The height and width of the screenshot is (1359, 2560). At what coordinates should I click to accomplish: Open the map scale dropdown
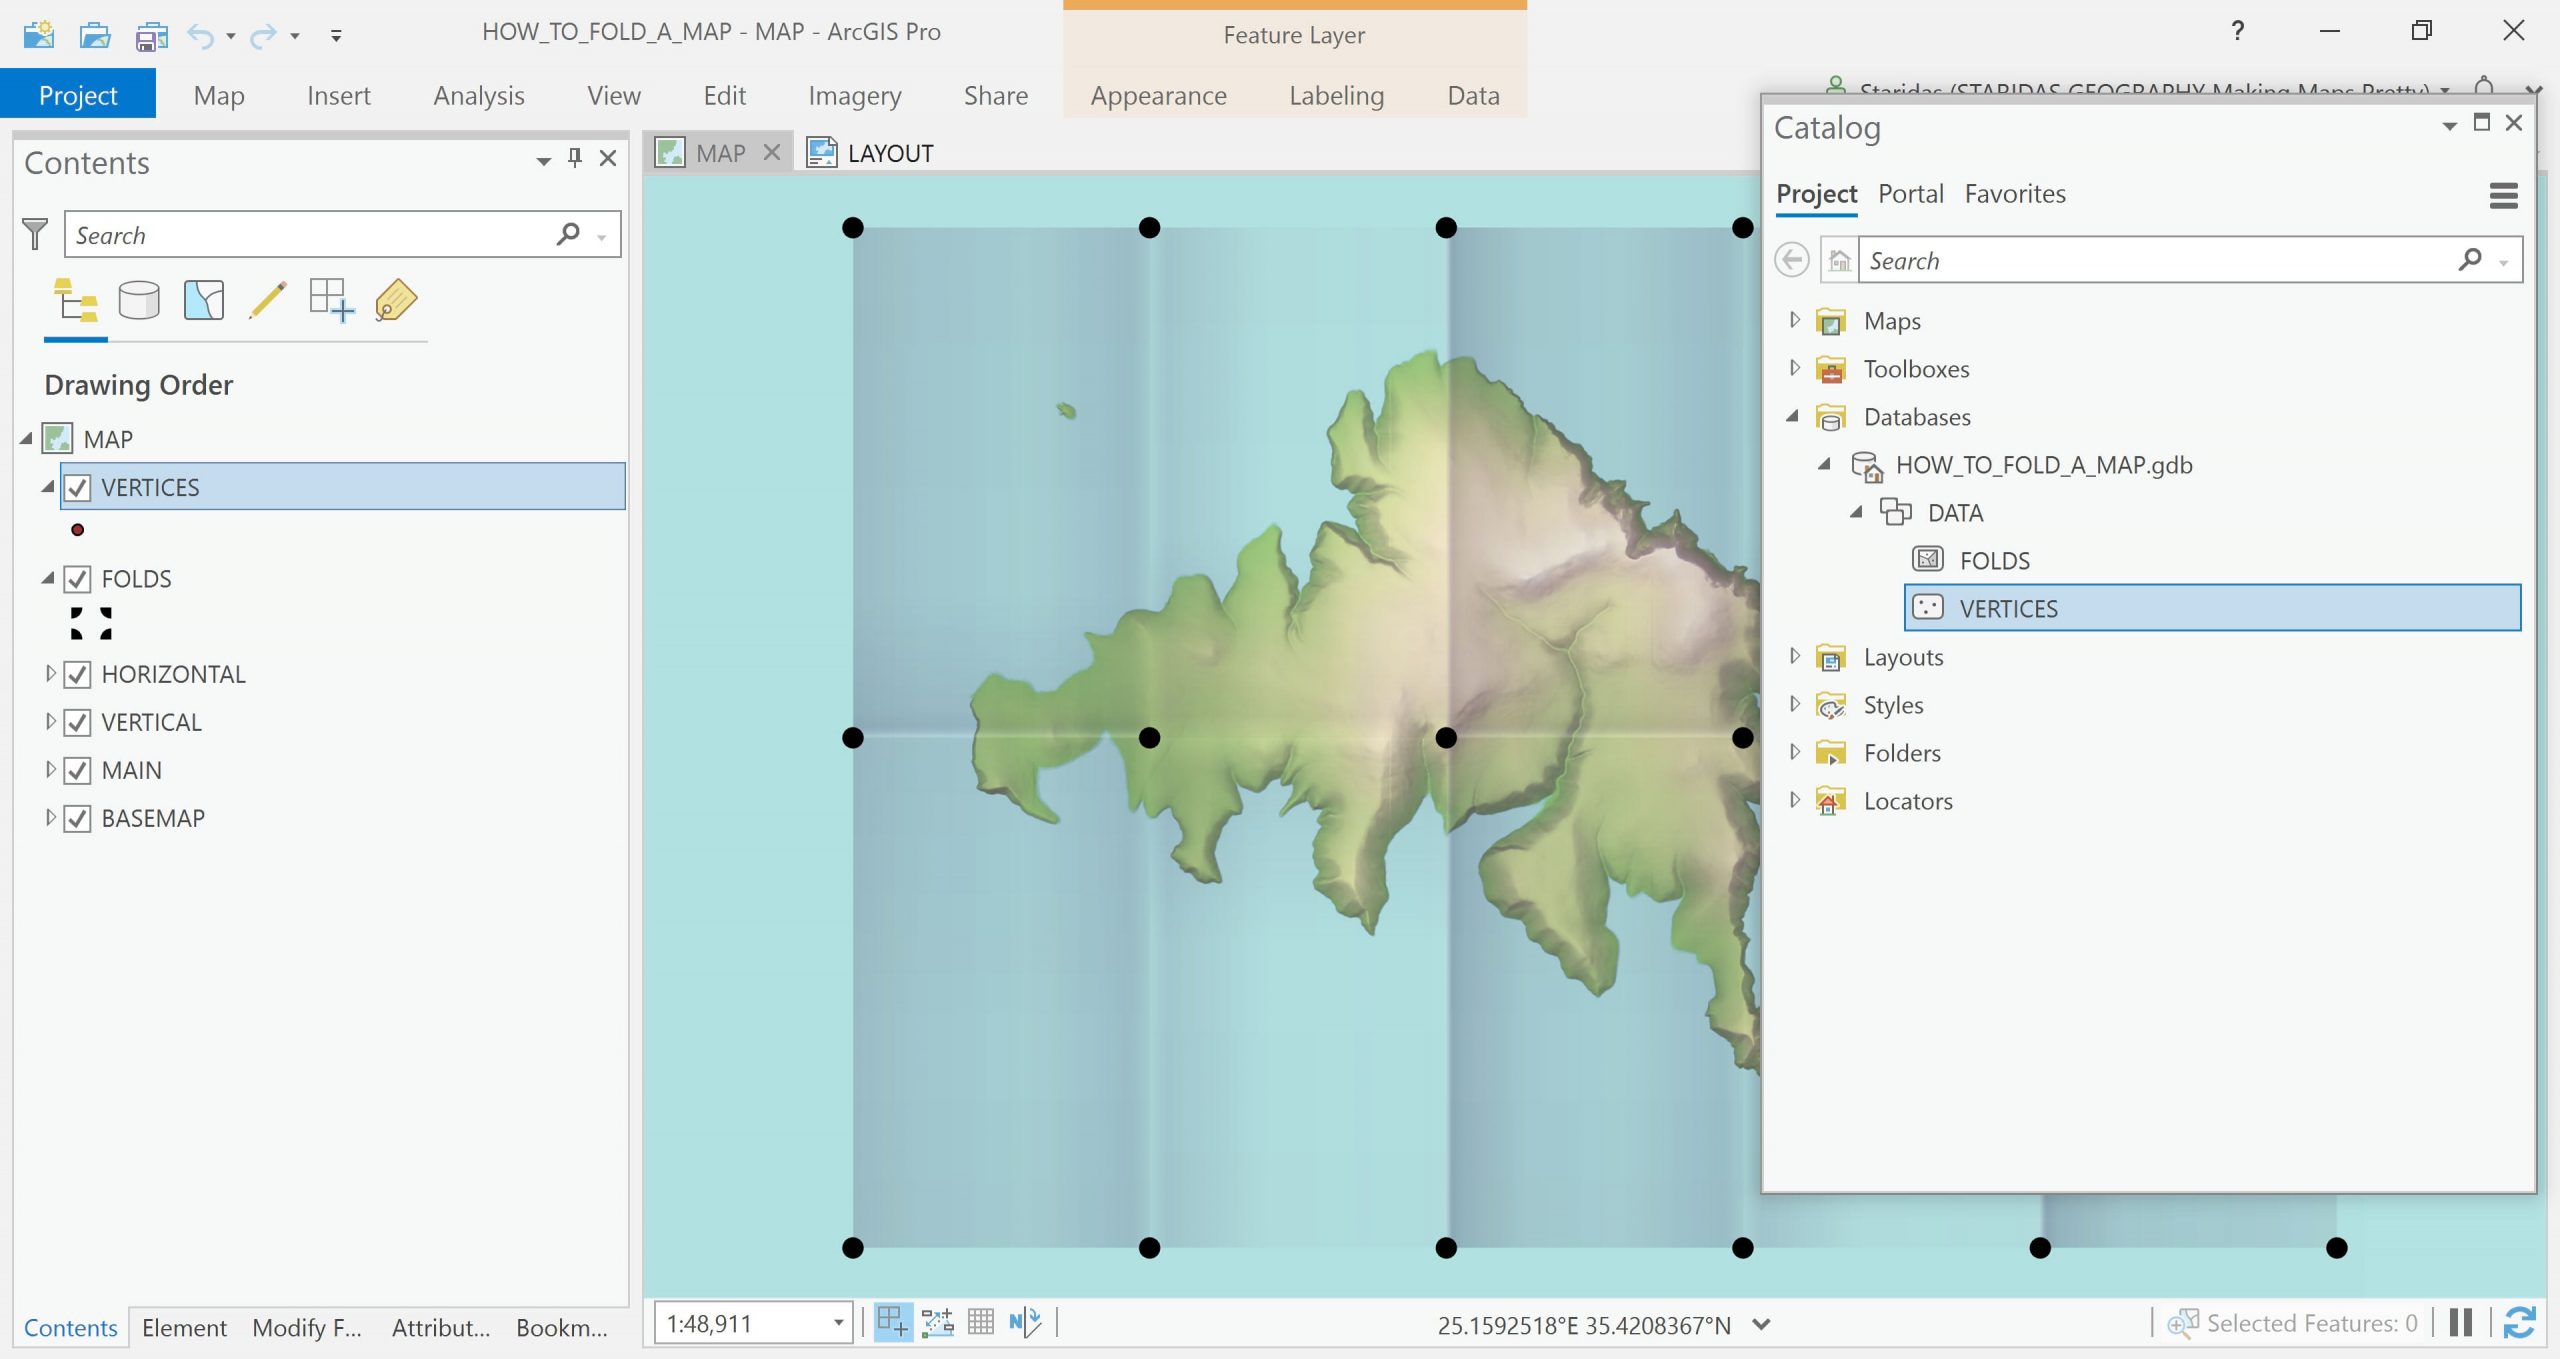[838, 1323]
